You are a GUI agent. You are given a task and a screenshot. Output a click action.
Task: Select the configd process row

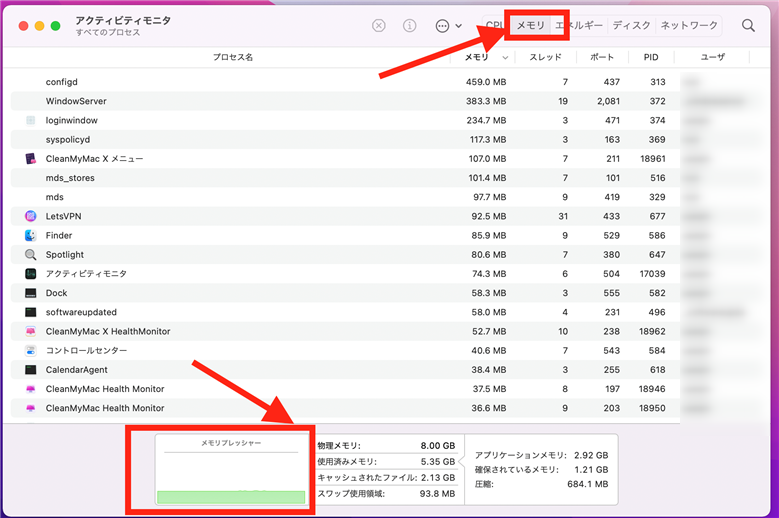[x=345, y=82]
